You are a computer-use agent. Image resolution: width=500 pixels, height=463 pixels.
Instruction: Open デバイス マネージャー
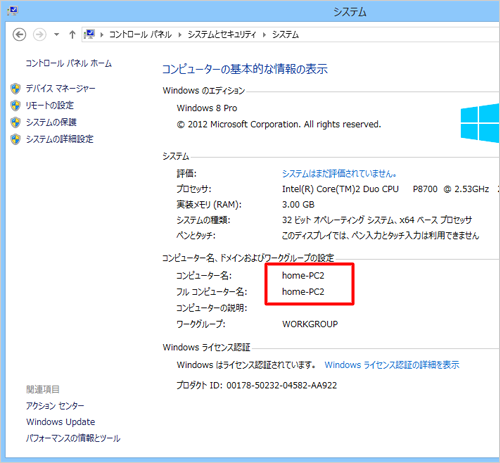pyautogui.click(x=60, y=88)
